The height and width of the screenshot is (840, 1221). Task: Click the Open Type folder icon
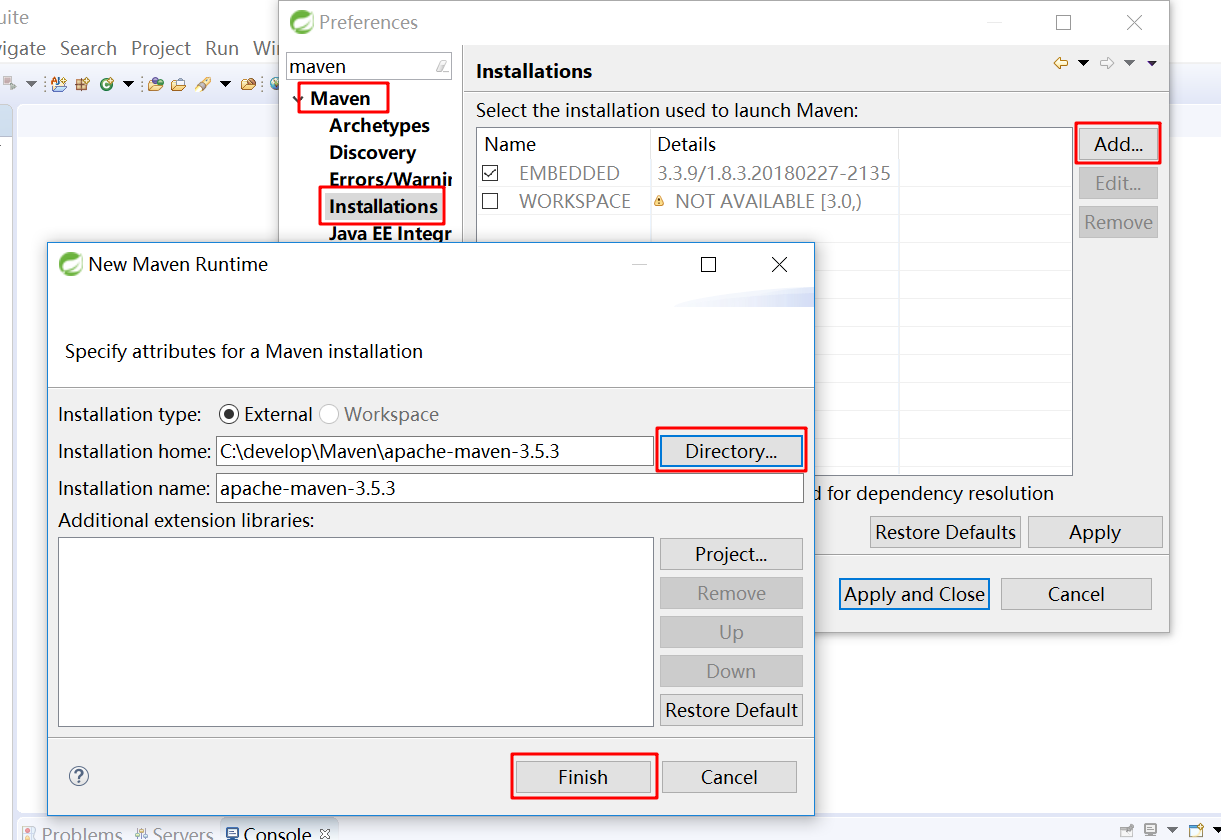pos(155,84)
